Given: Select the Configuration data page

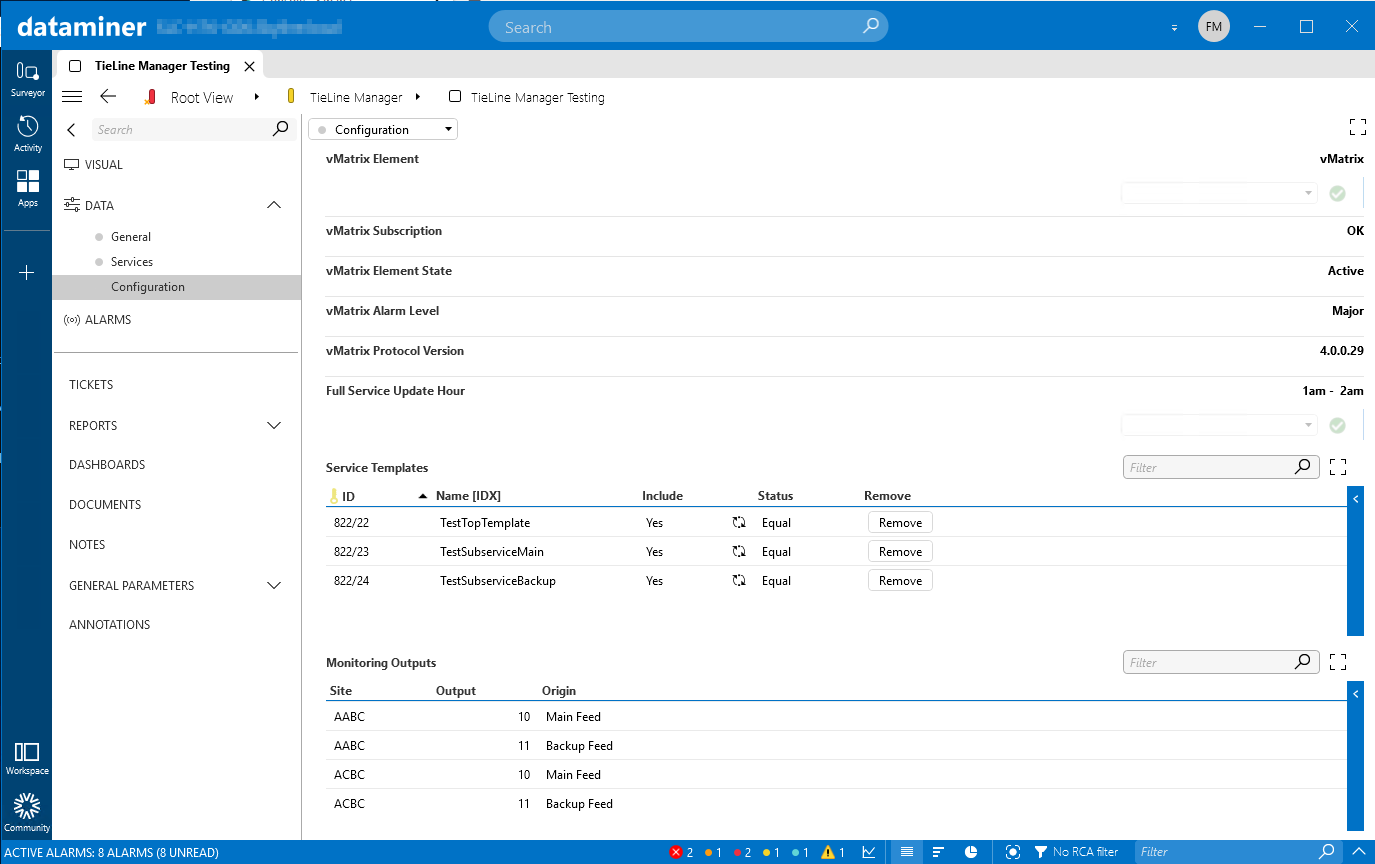Looking at the screenshot, I should (176, 287).
